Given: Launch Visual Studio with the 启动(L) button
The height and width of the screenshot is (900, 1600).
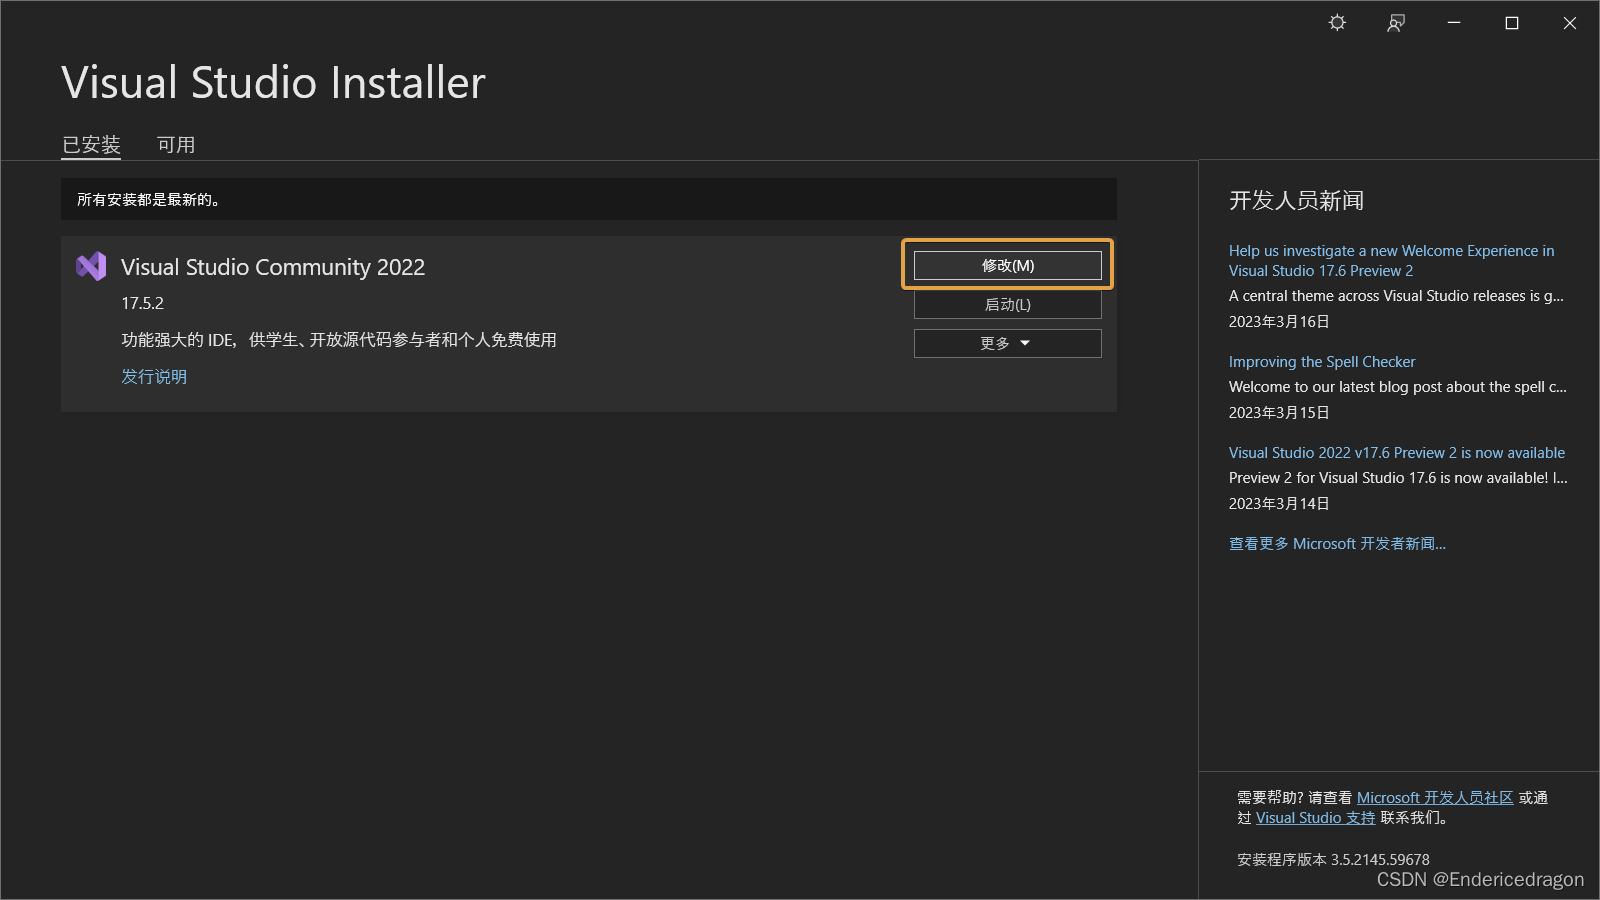Looking at the screenshot, I should pos(1007,304).
